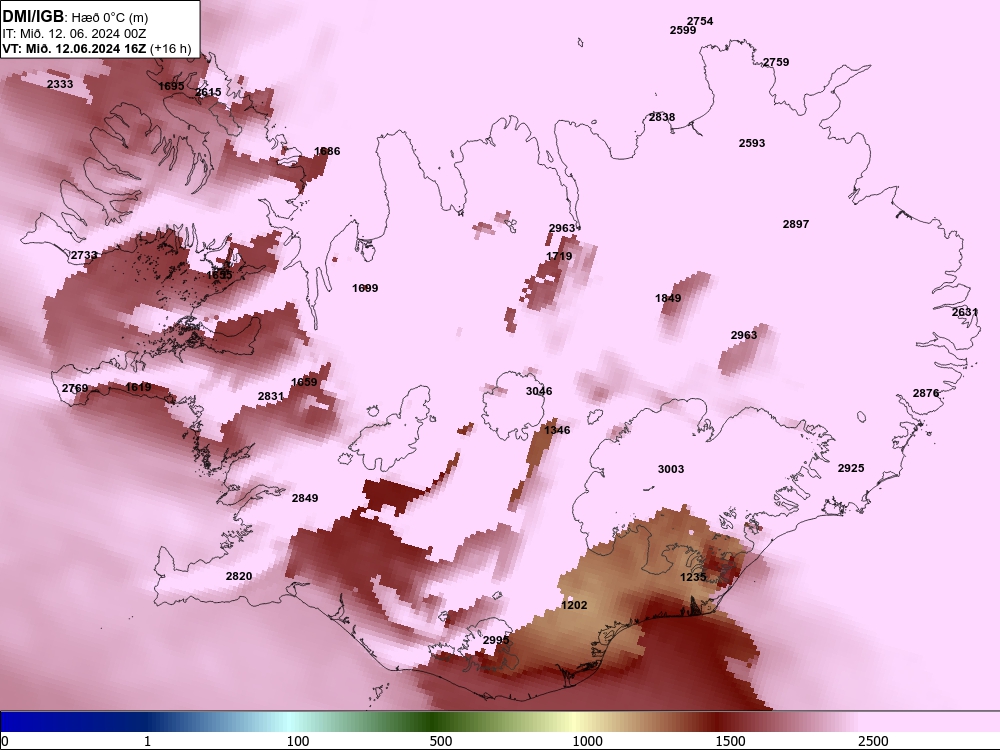
Task: Click the 500 tick on the color scale
Action: tap(441, 741)
